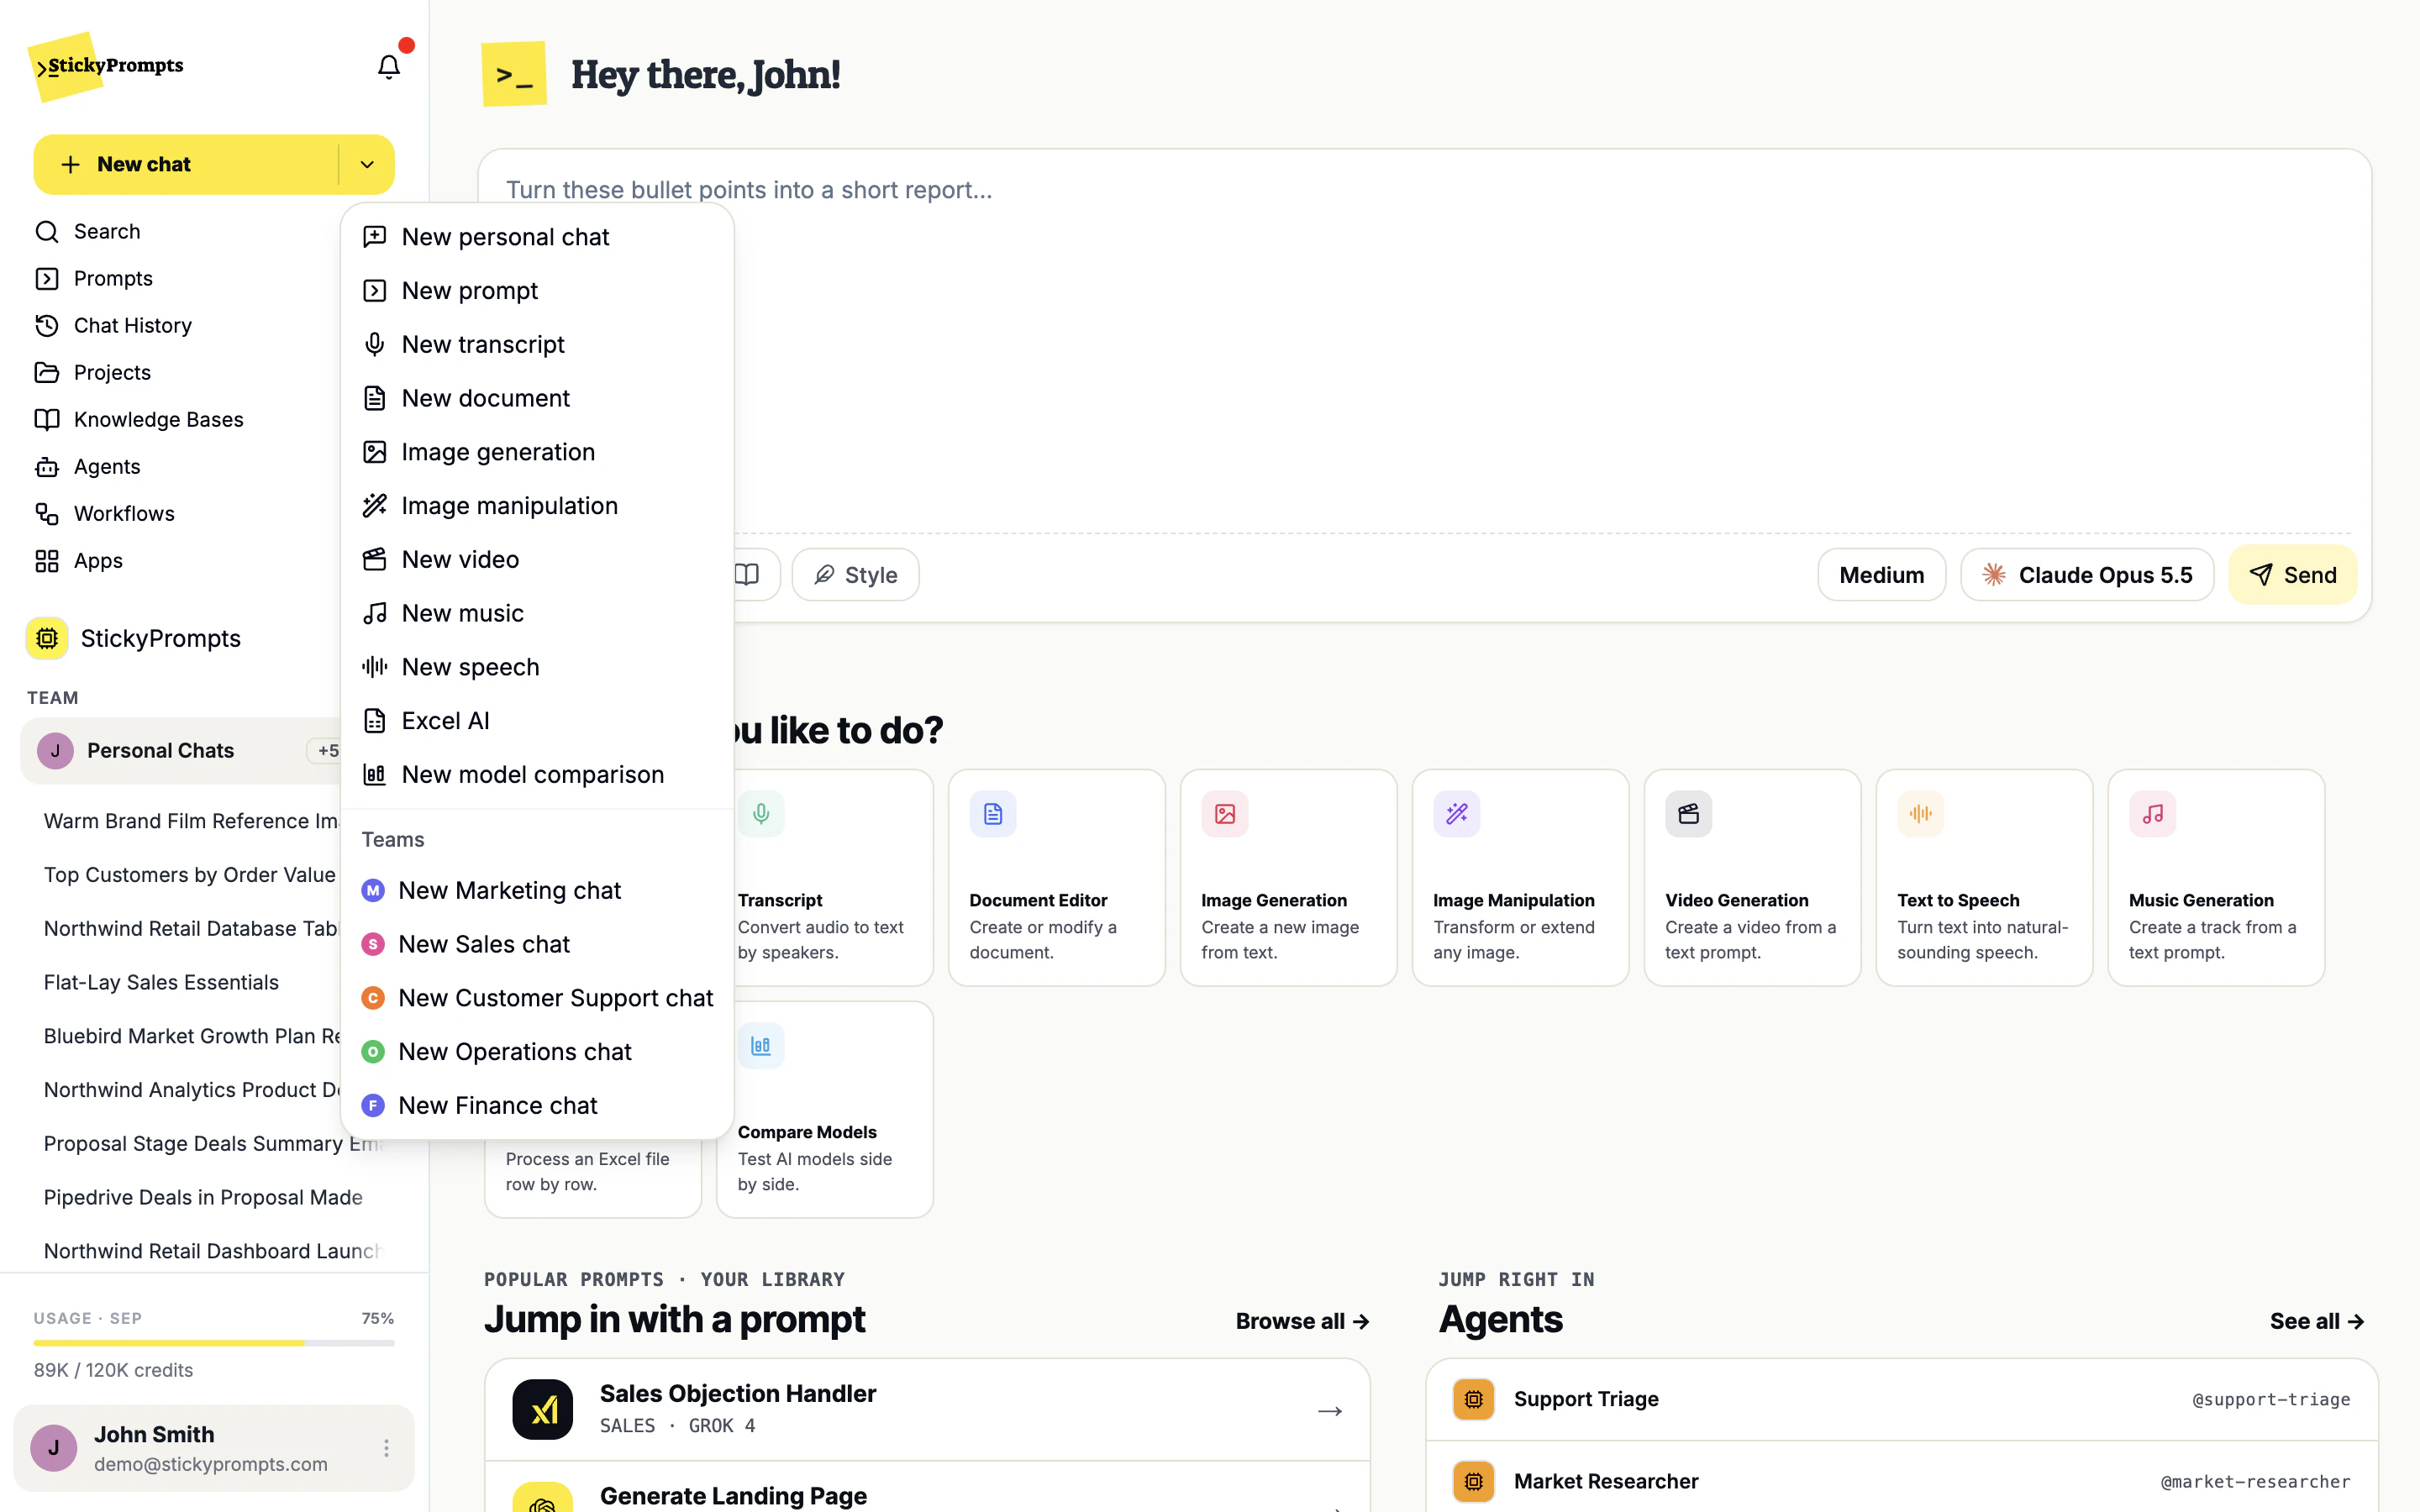
Task: Click the Chat History clock icon
Action: coord(47,326)
